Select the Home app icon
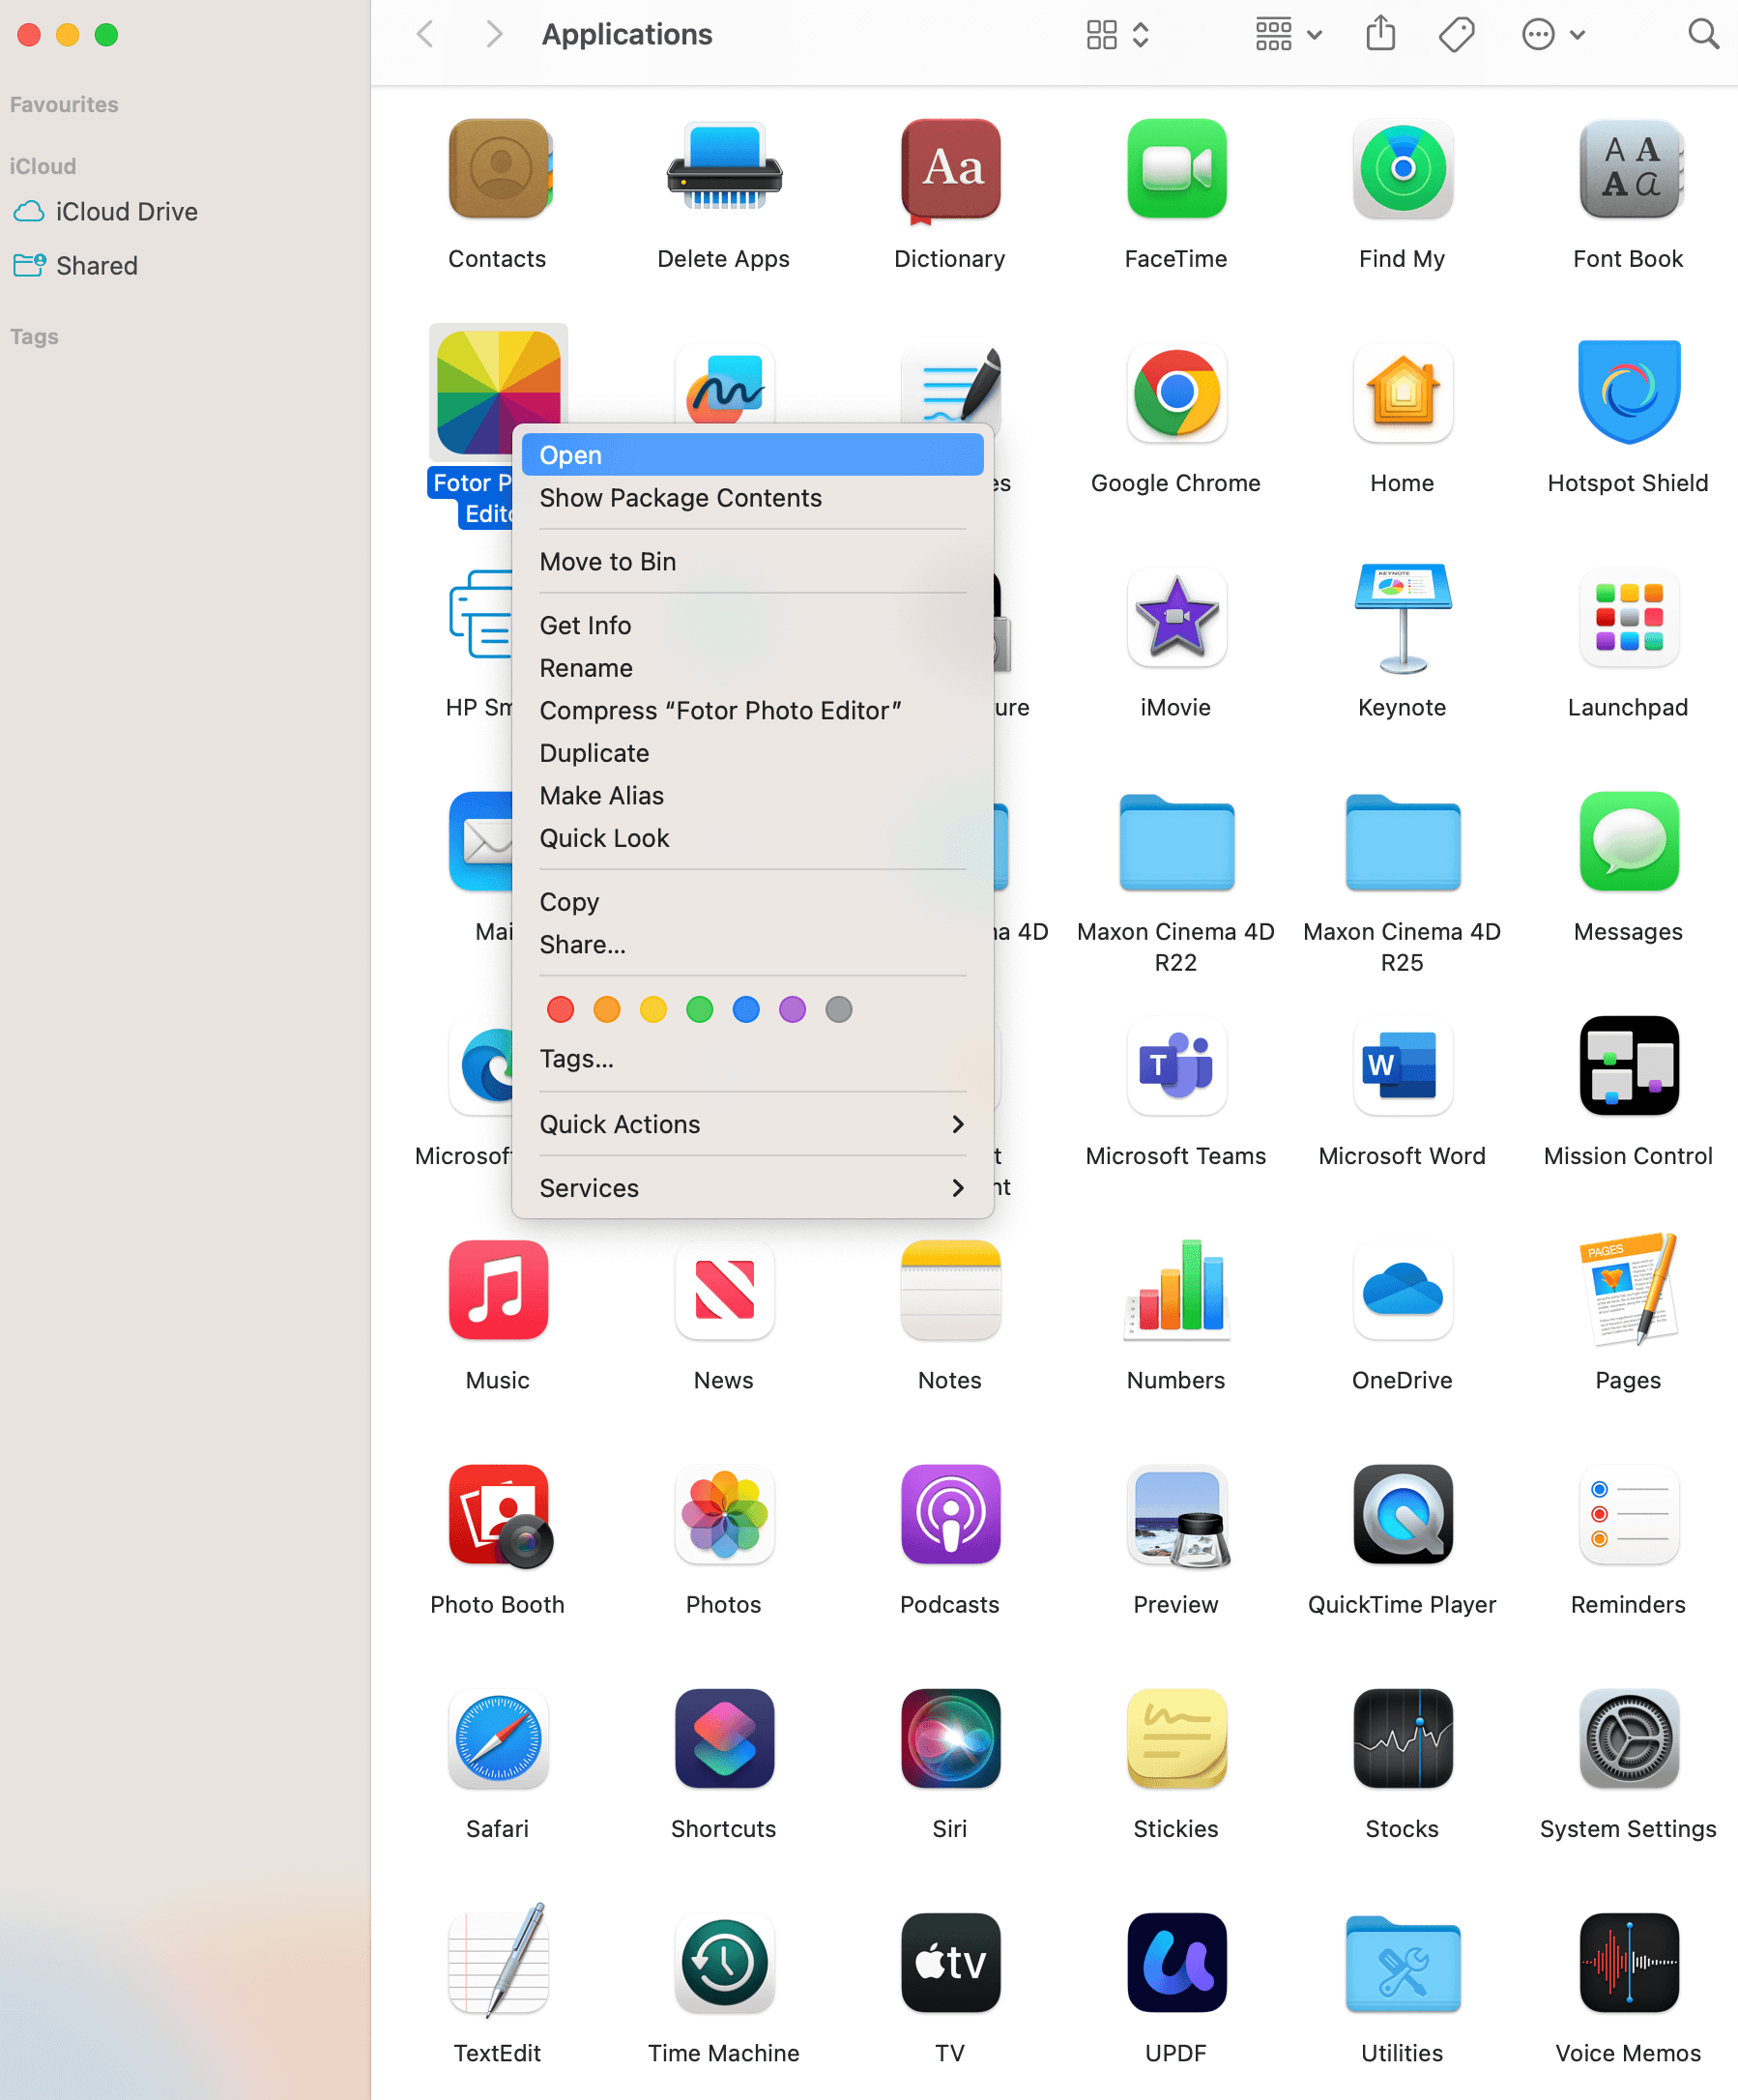1738x2100 pixels. click(x=1402, y=393)
